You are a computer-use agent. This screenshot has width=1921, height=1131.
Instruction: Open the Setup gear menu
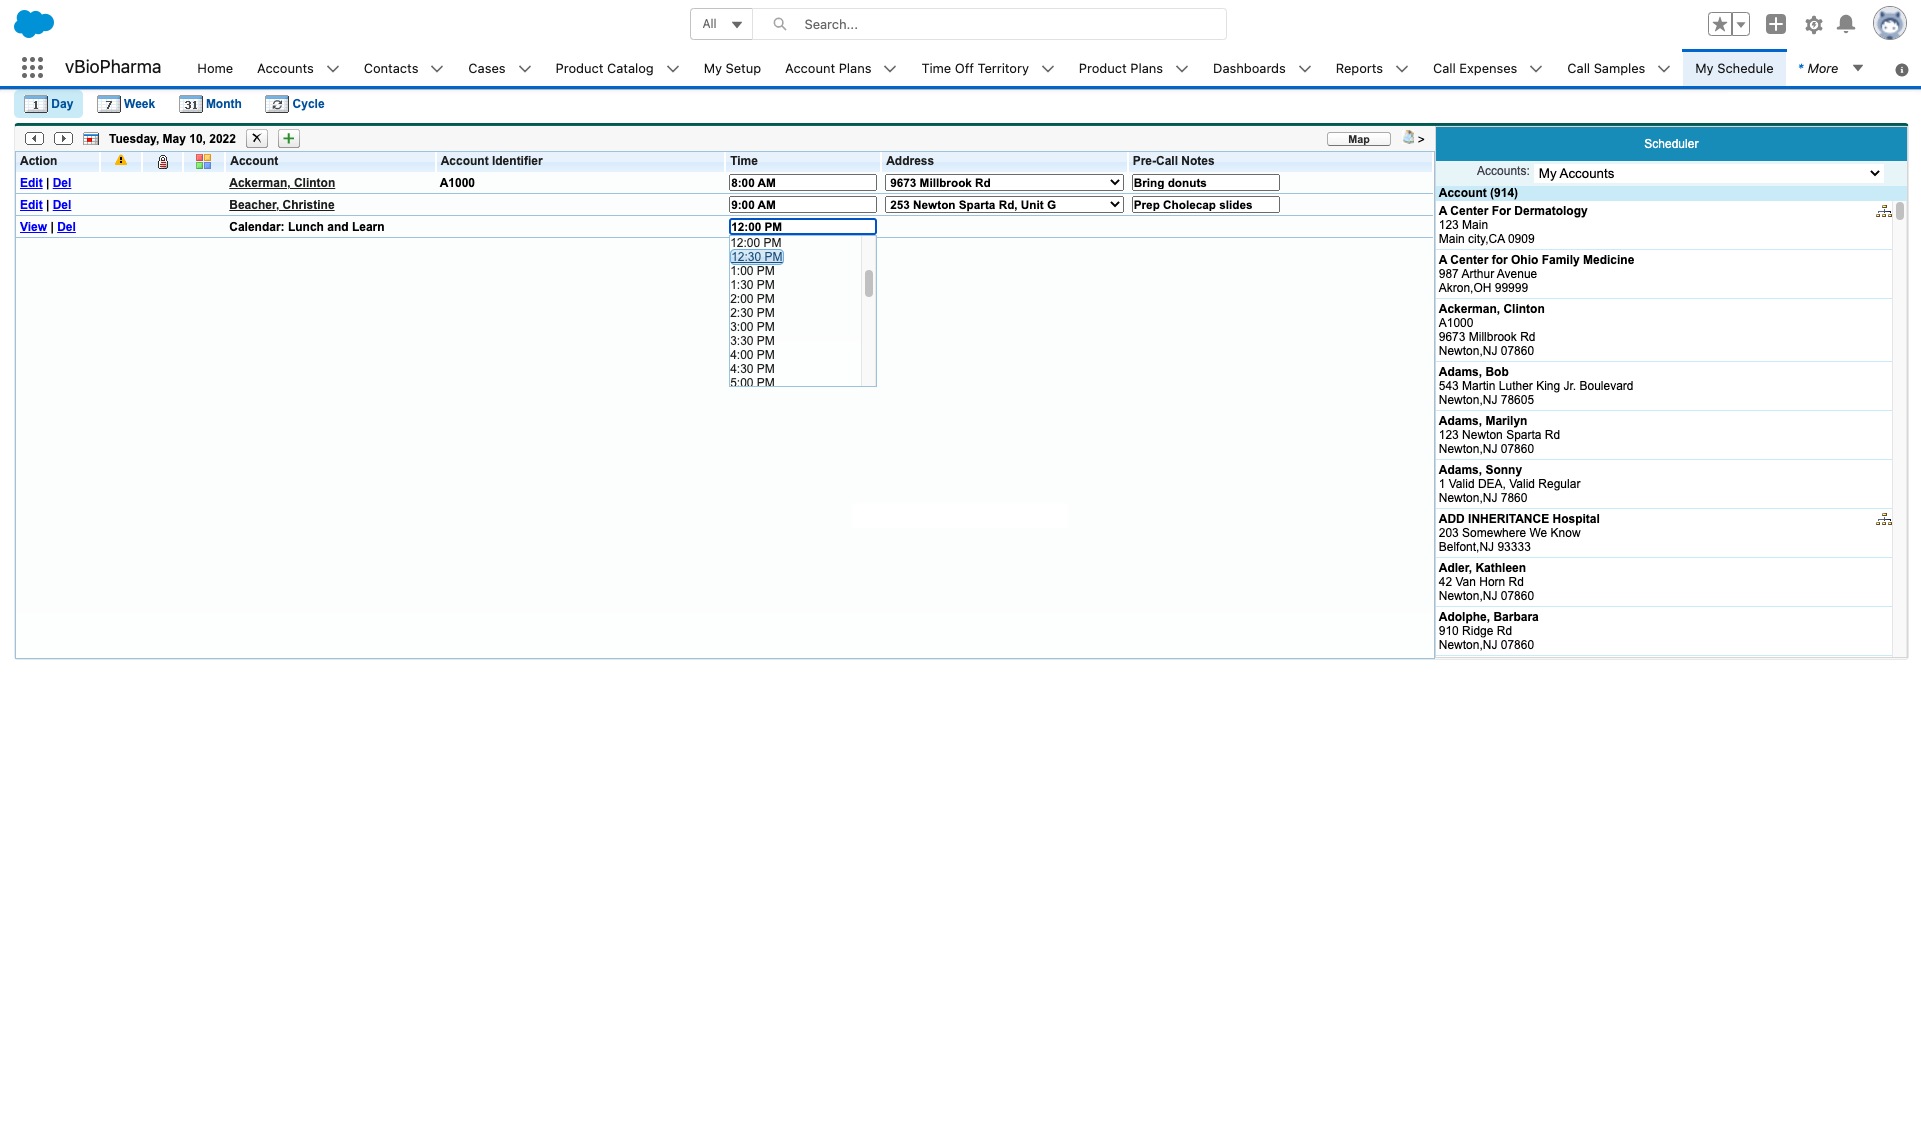point(1813,24)
